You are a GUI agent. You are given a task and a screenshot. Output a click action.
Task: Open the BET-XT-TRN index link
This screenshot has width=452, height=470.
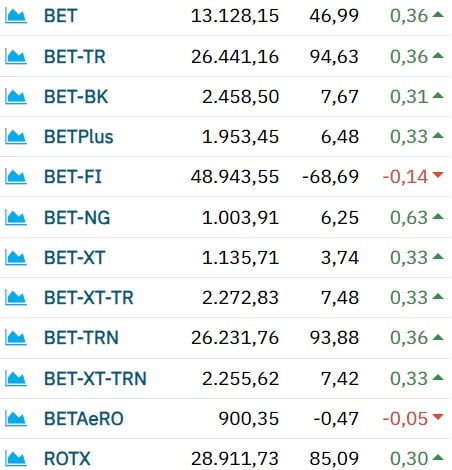pyautogui.click(x=95, y=379)
